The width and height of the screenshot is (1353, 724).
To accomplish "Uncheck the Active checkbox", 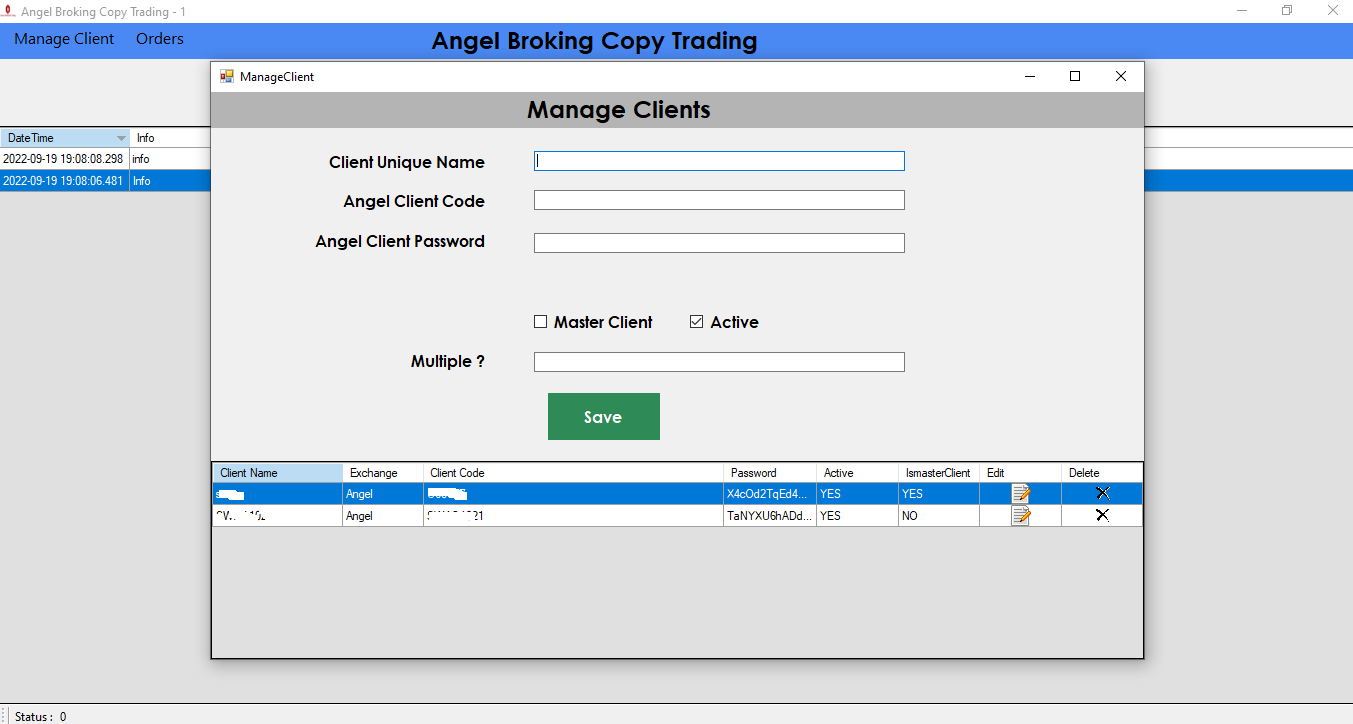I will pyautogui.click(x=697, y=322).
